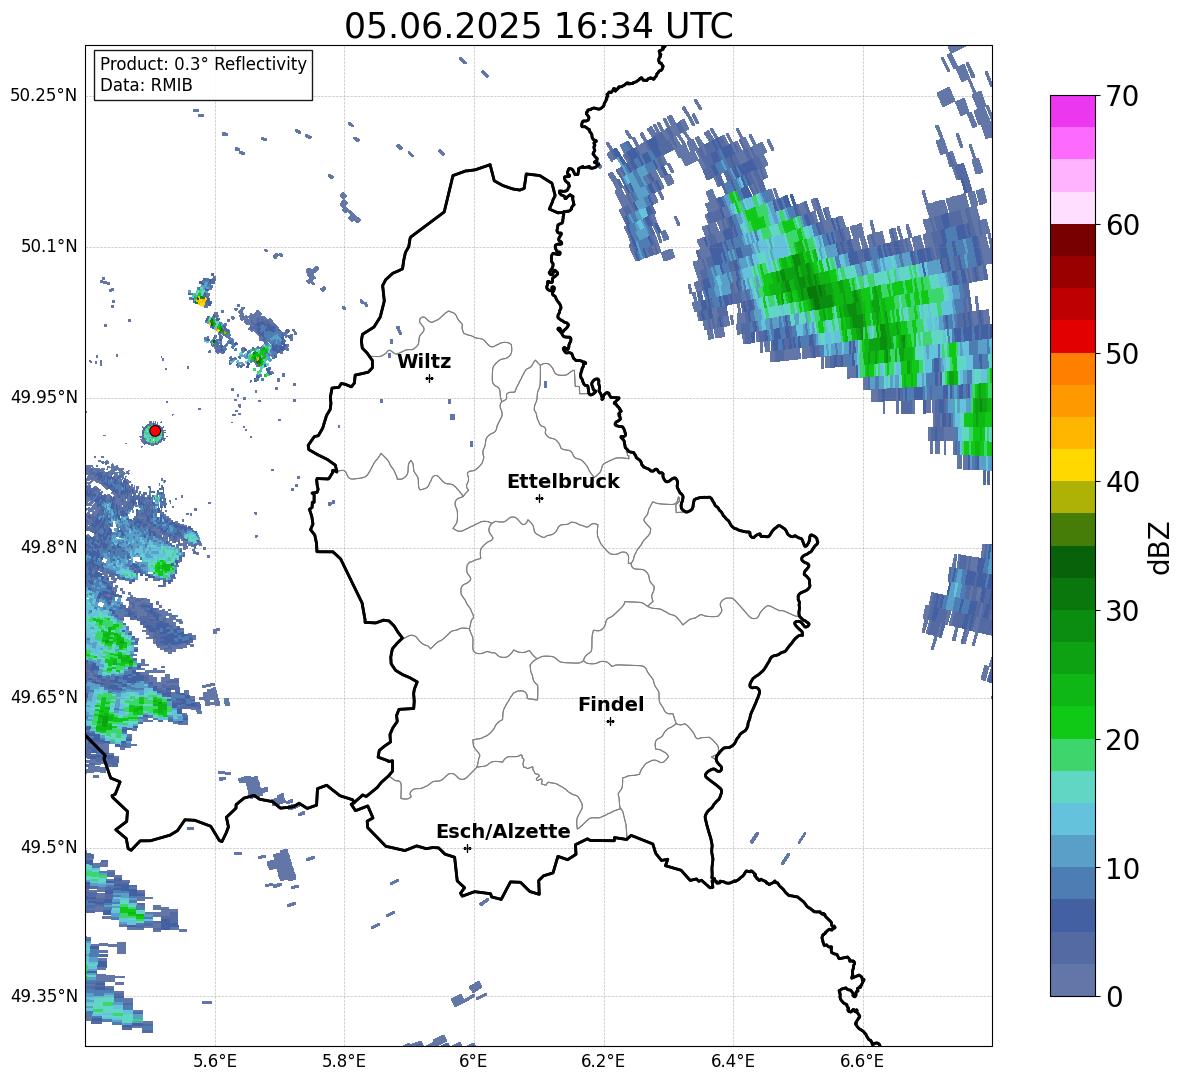Click the 50.25°N latitude label

(44, 96)
